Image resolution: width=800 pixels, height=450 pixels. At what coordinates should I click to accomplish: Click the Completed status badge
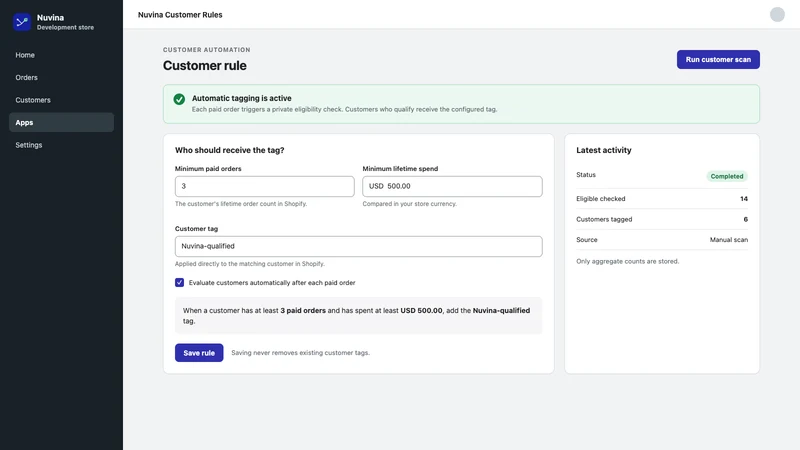coord(727,176)
